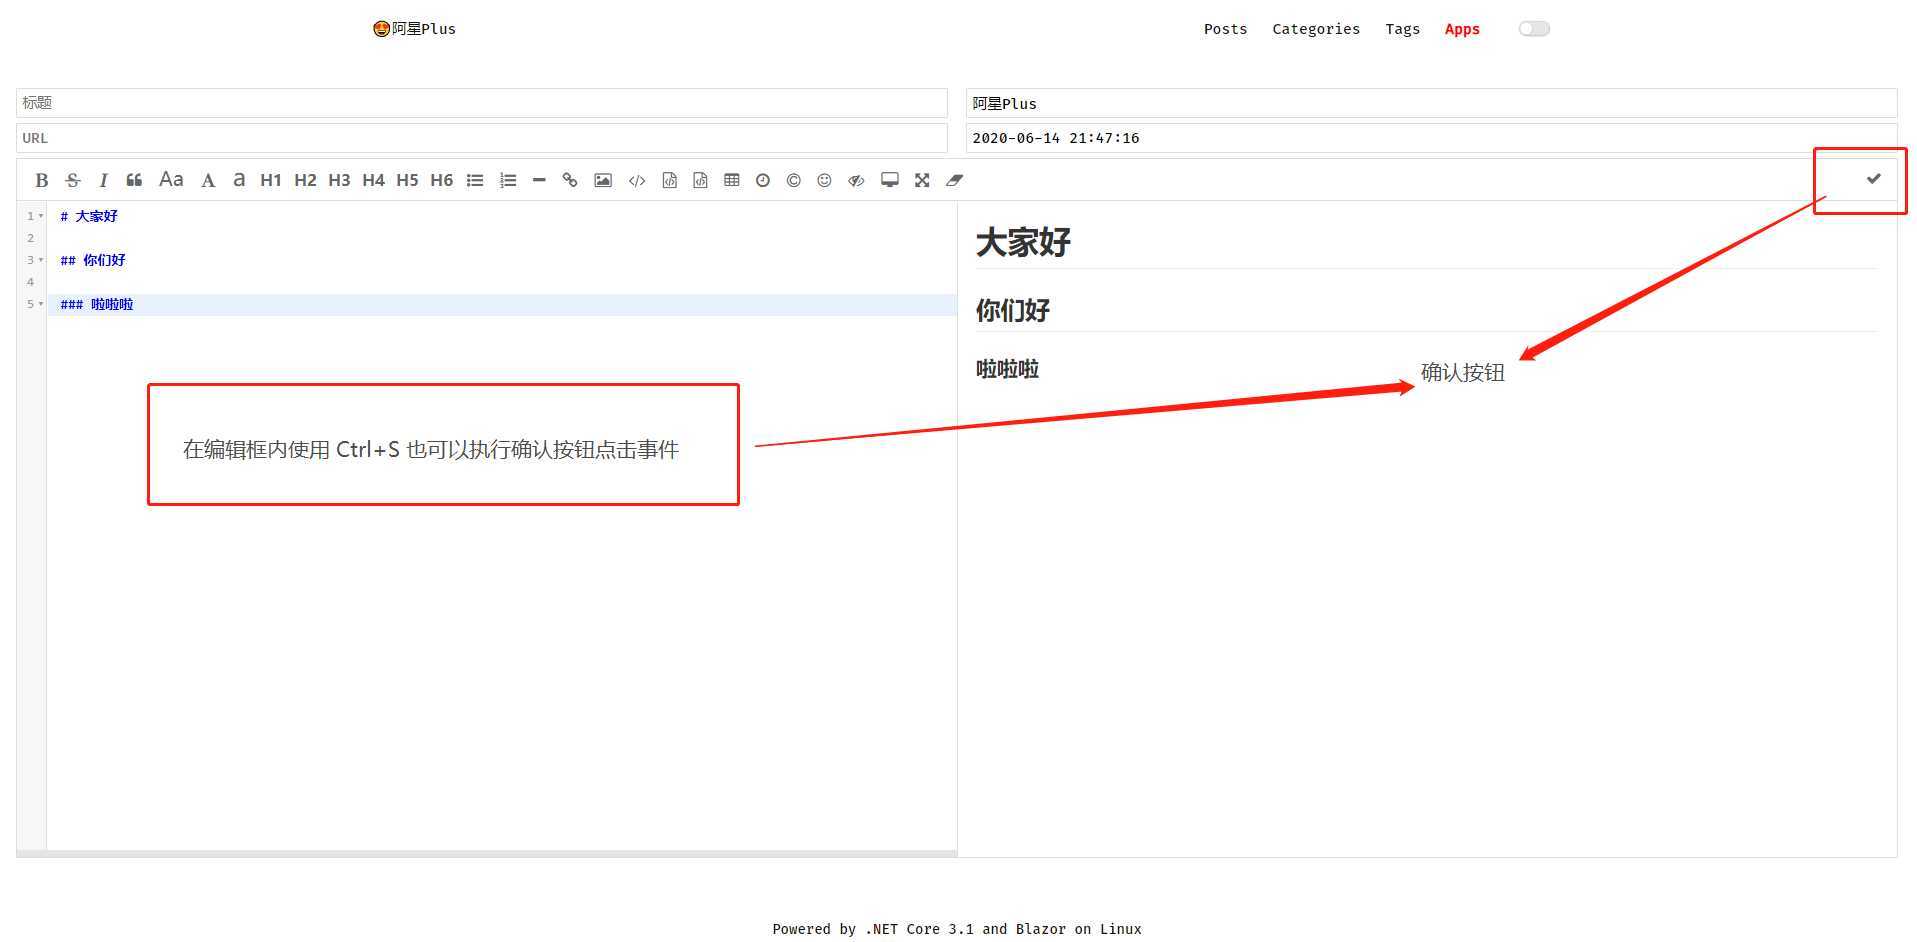The image size is (1917, 942).
Task: Open the Tags page
Action: point(1402,29)
